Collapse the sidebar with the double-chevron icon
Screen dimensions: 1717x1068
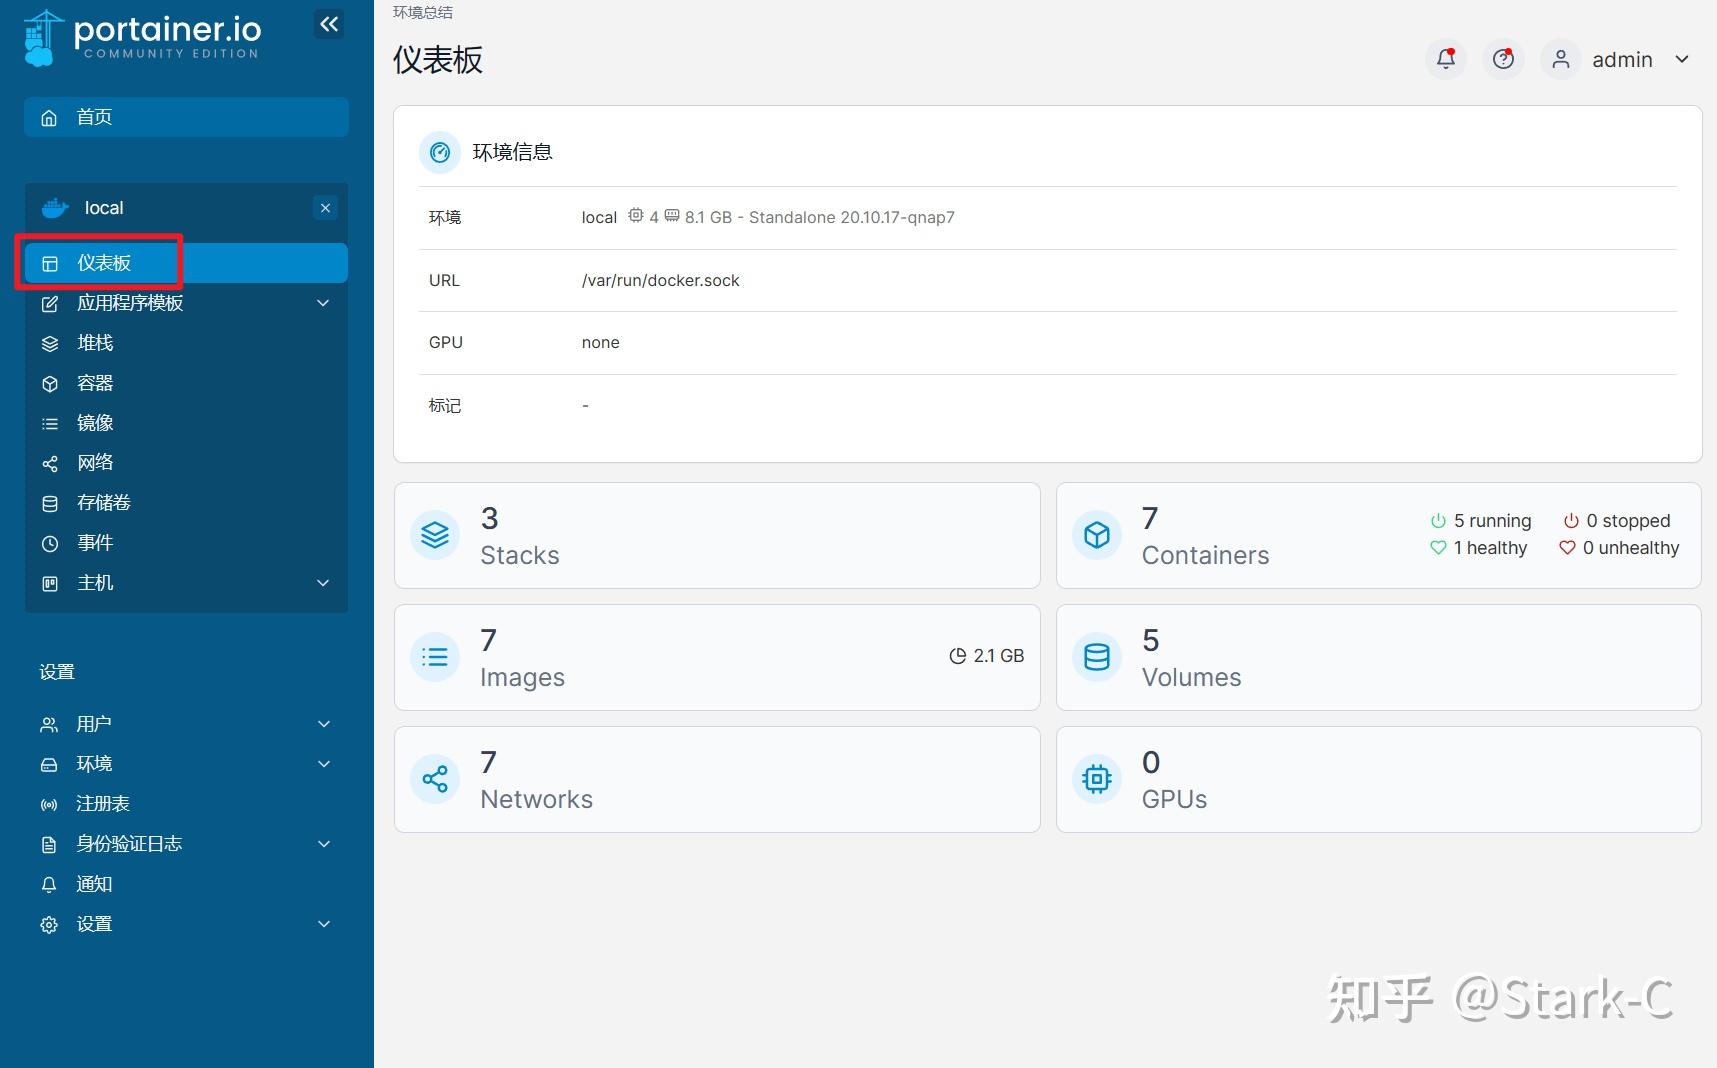click(x=329, y=24)
